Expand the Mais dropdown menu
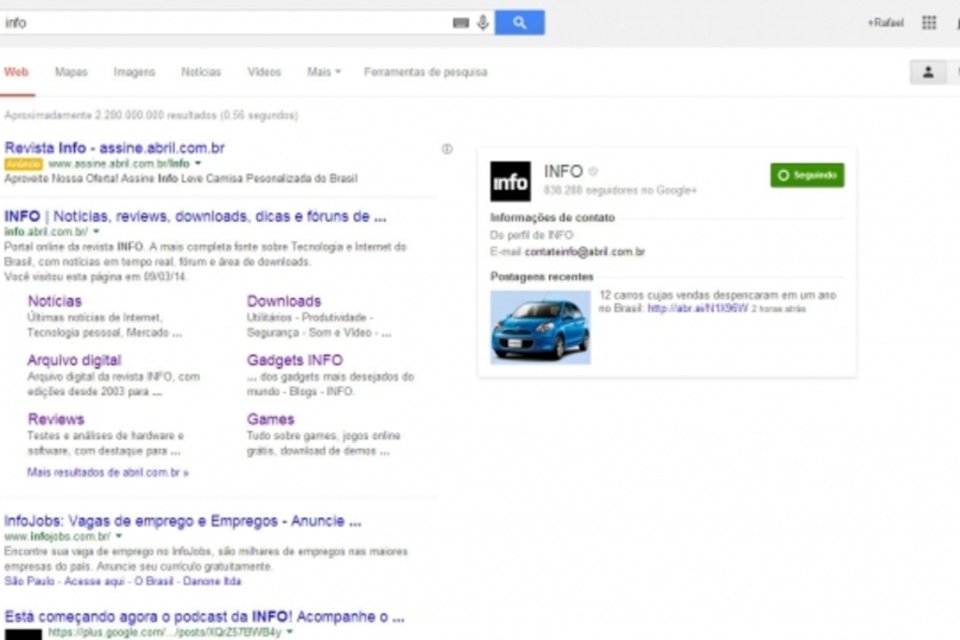 click(x=324, y=72)
